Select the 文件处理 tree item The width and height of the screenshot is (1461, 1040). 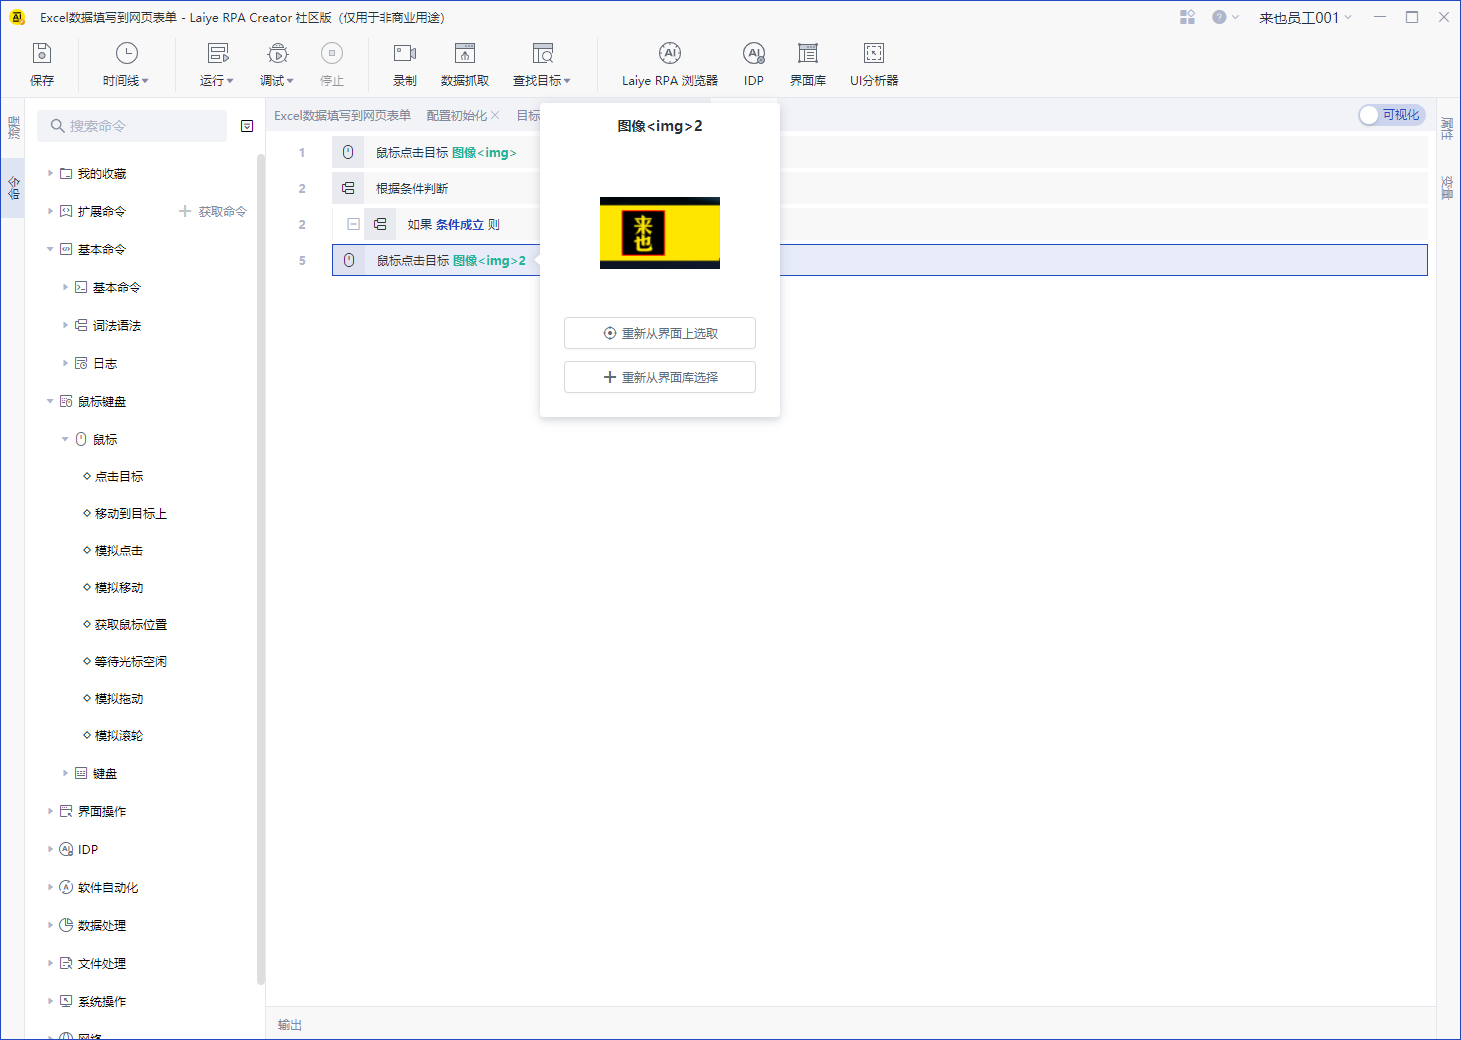(101, 963)
